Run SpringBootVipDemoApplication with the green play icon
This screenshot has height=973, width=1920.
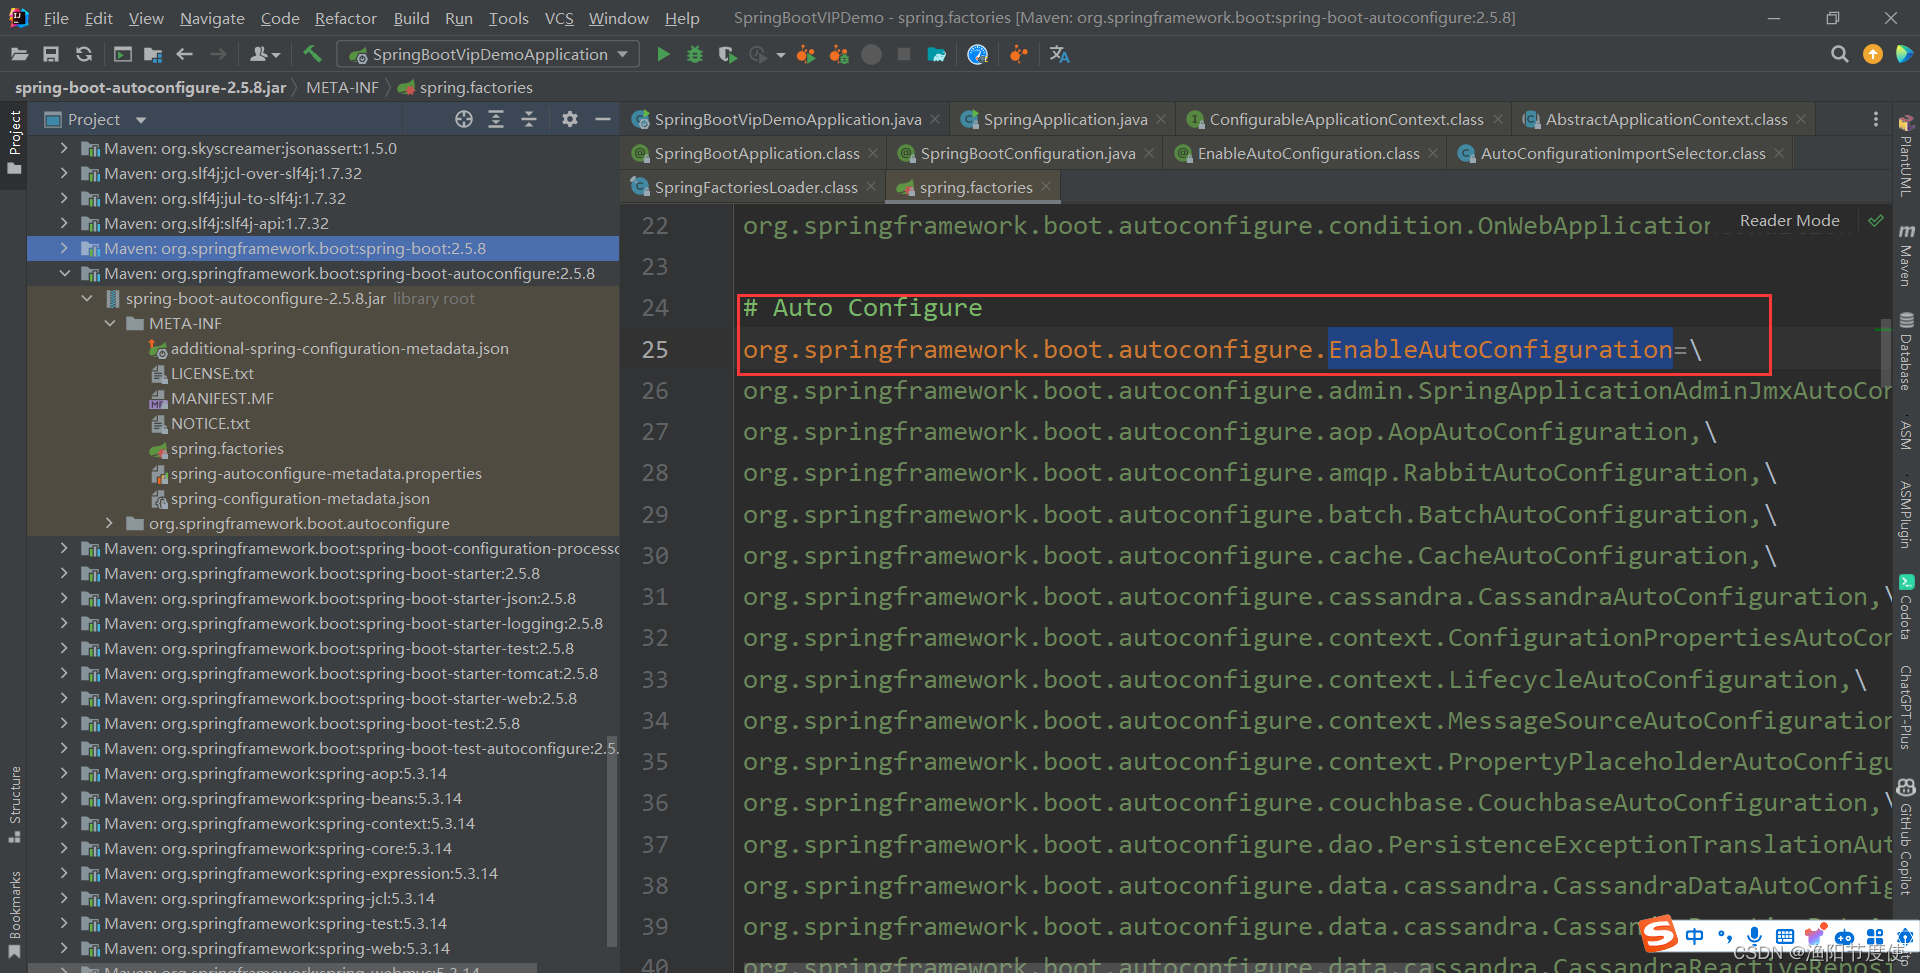click(x=663, y=54)
